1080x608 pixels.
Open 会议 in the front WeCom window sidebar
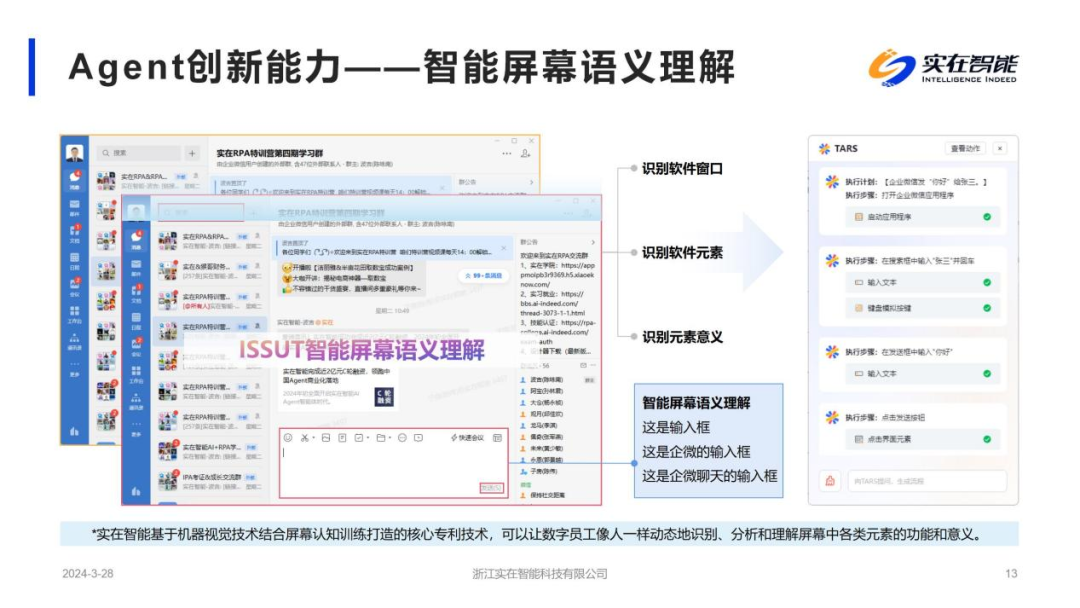pyautogui.click(x=136, y=346)
